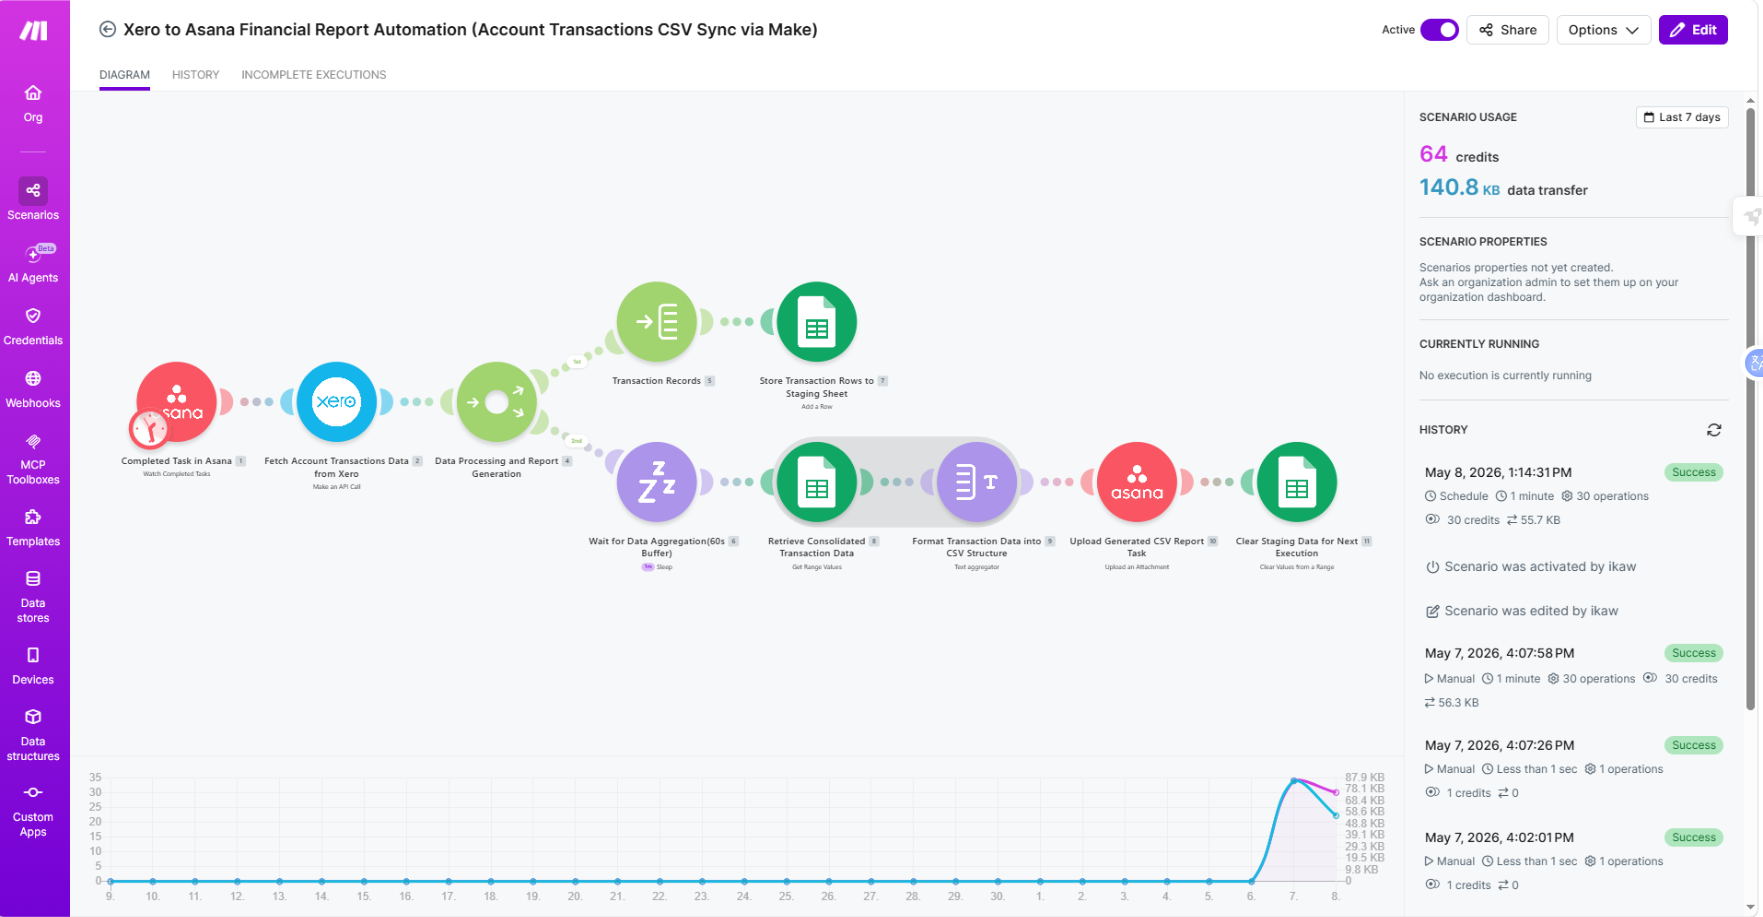1763x917 pixels.
Task: Open Custom Apps in sidebar
Action: pyautogui.click(x=33, y=811)
